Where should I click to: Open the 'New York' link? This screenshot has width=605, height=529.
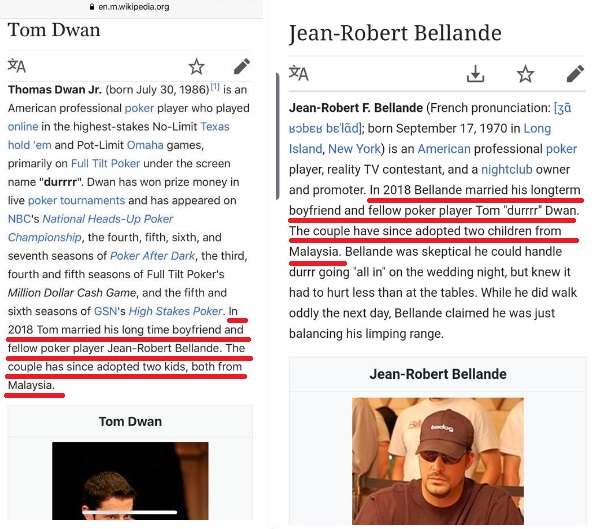click(x=354, y=149)
